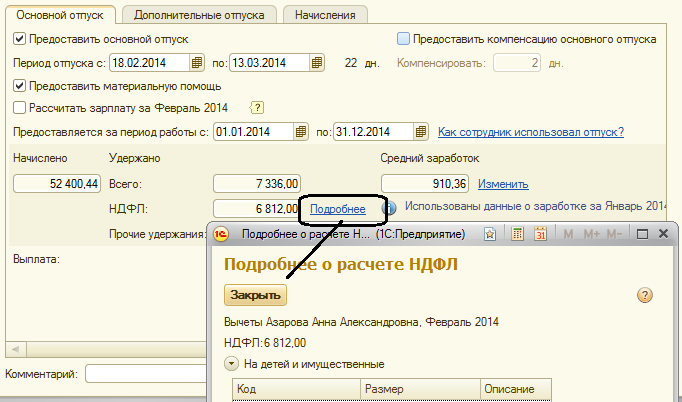Close the popup window with X button
Image resolution: width=682 pixels, height=402 pixels.
click(x=663, y=234)
